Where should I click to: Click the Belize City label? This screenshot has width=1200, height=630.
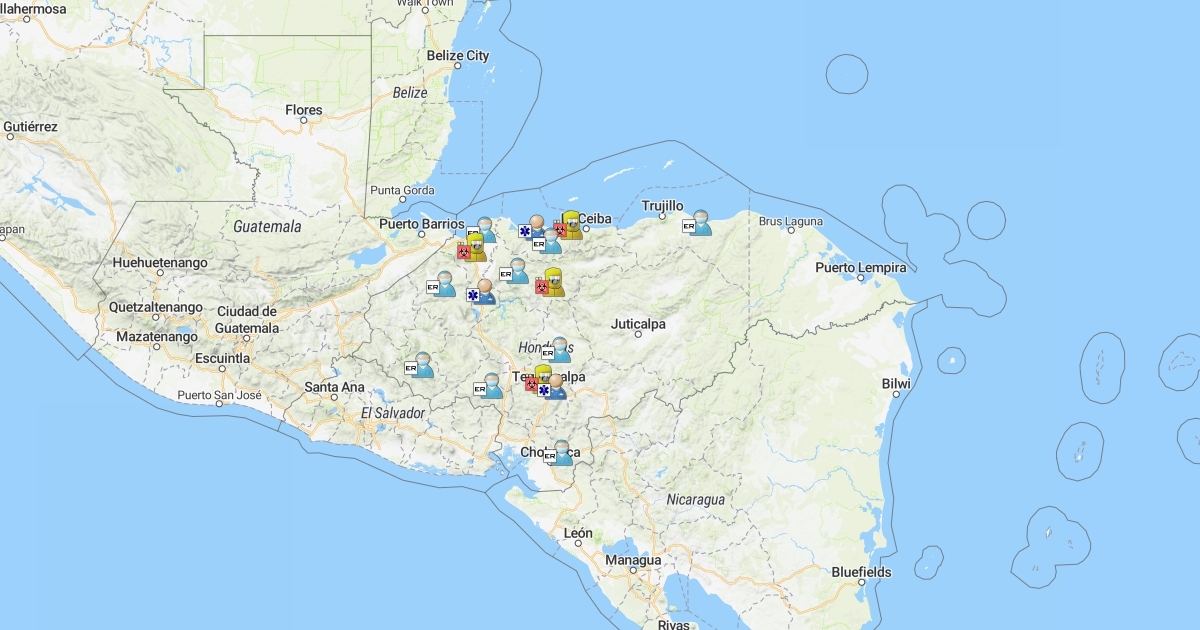point(458,56)
